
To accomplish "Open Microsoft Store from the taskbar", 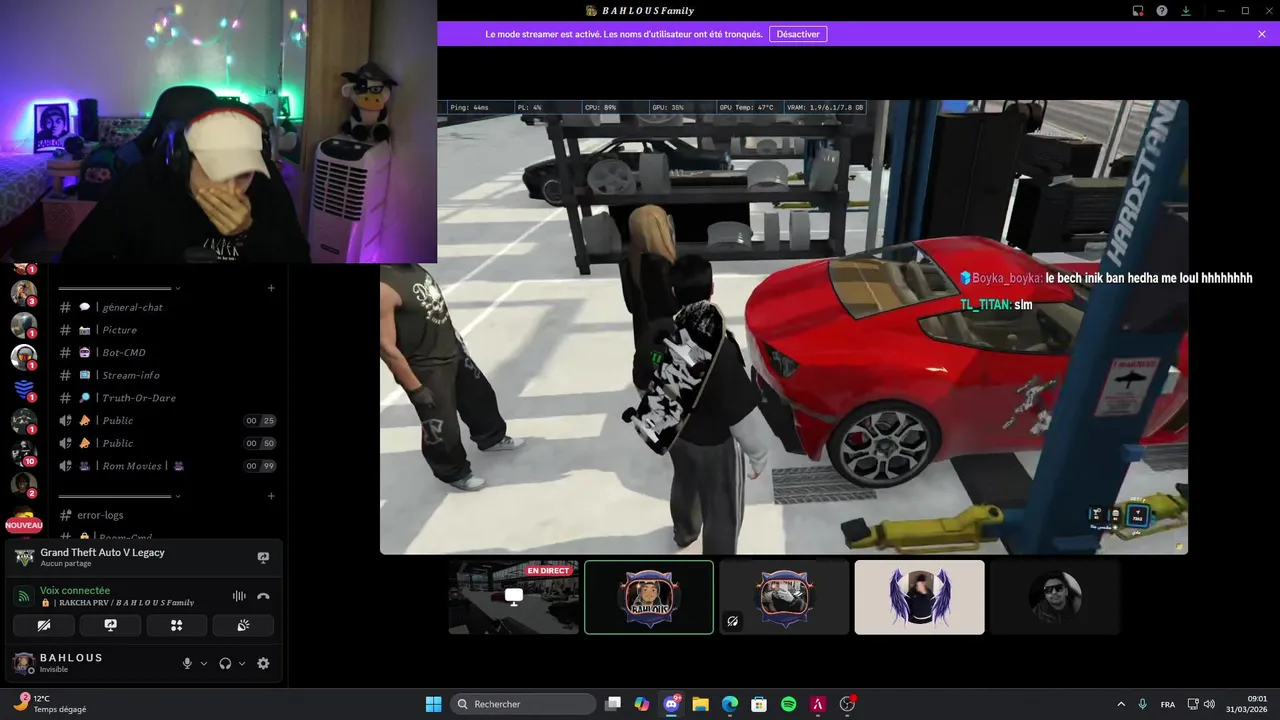I will coord(759,704).
